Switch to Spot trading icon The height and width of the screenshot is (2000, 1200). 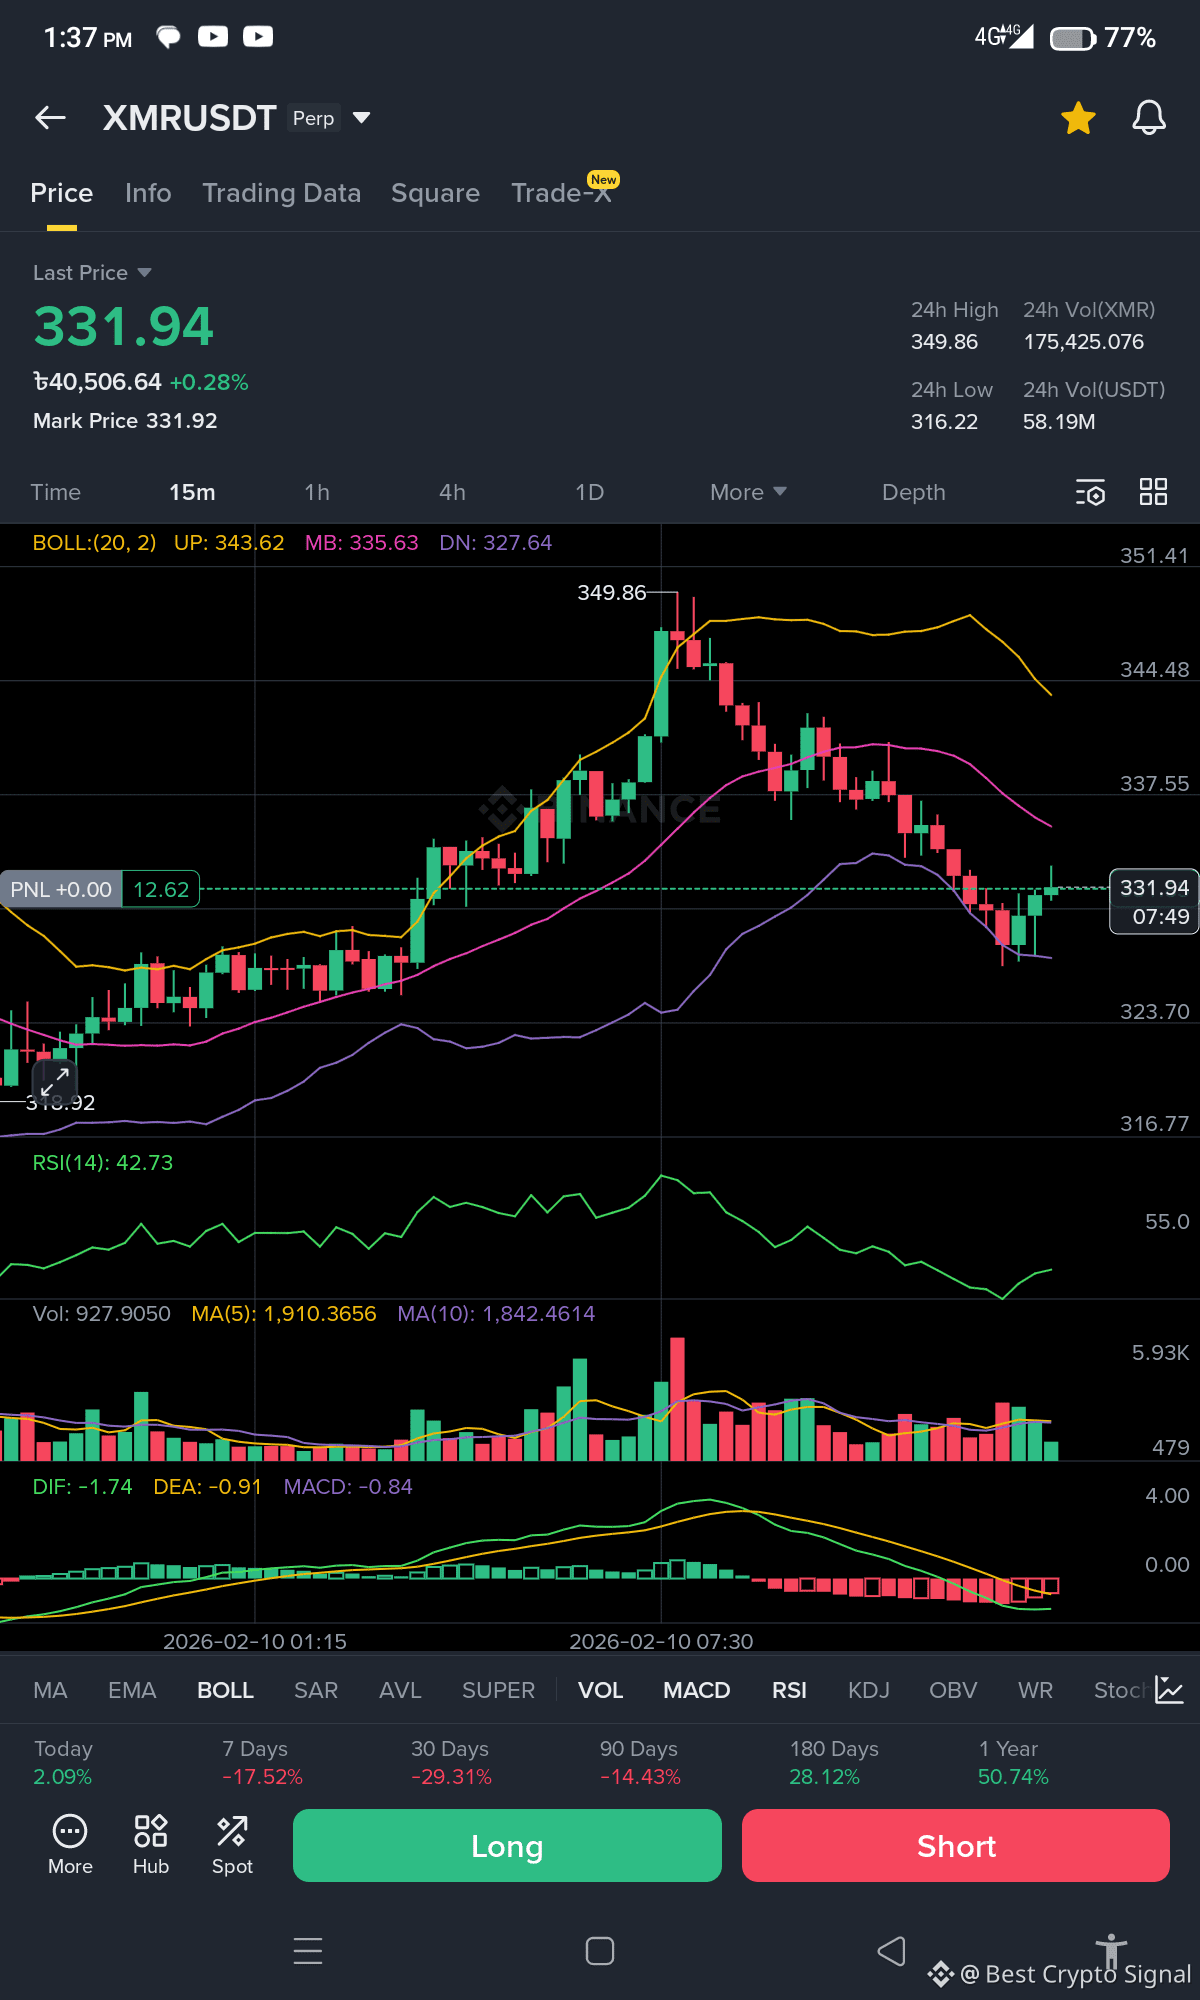[232, 1846]
